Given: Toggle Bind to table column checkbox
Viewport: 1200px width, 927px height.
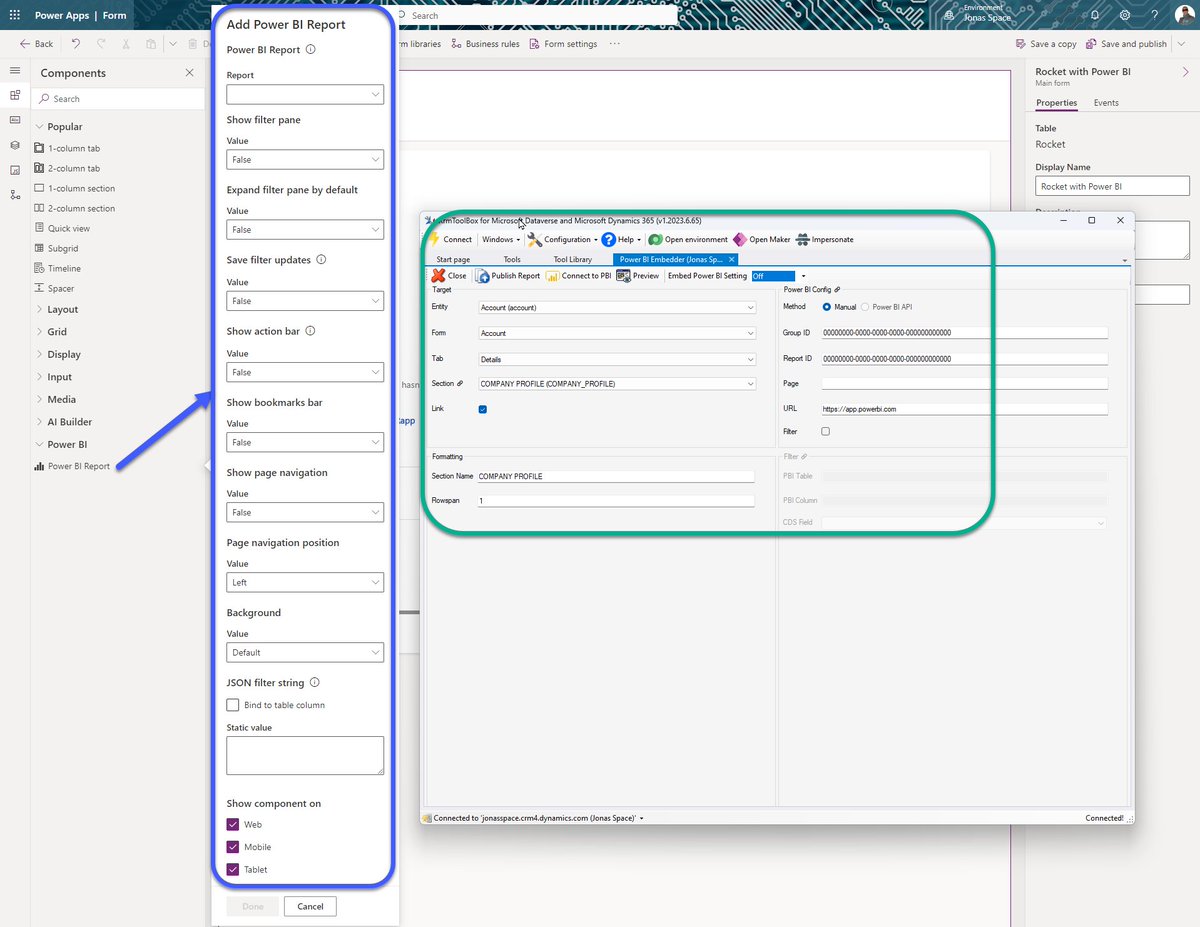Looking at the screenshot, I should [x=233, y=705].
